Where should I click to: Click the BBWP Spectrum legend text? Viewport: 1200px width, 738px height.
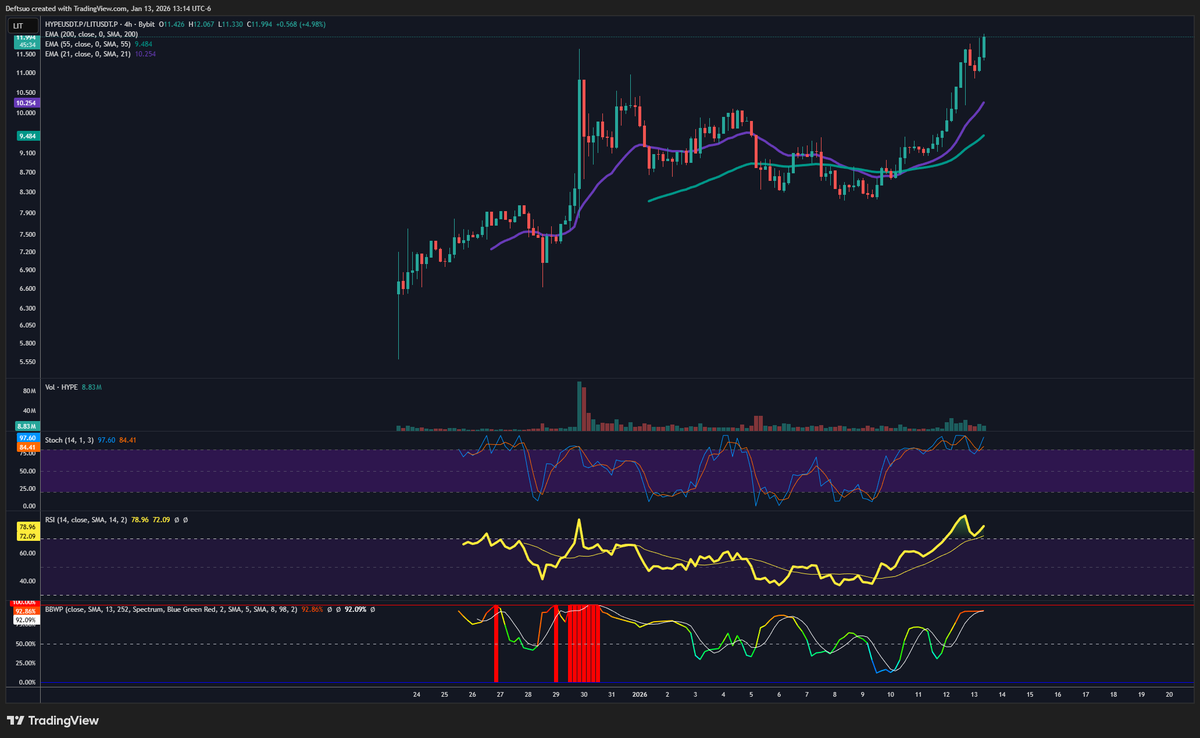pos(148,610)
